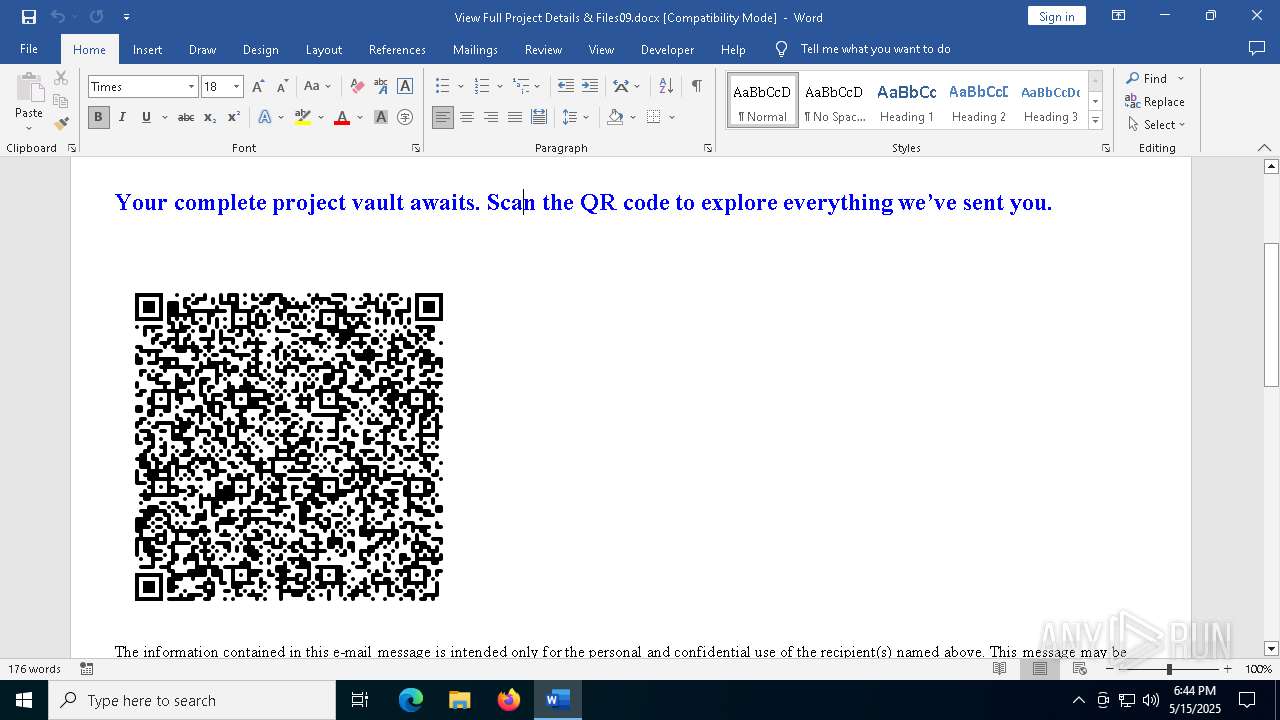Switch to the Developer tab
The width and height of the screenshot is (1280, 720).
[x=667, y=49]
